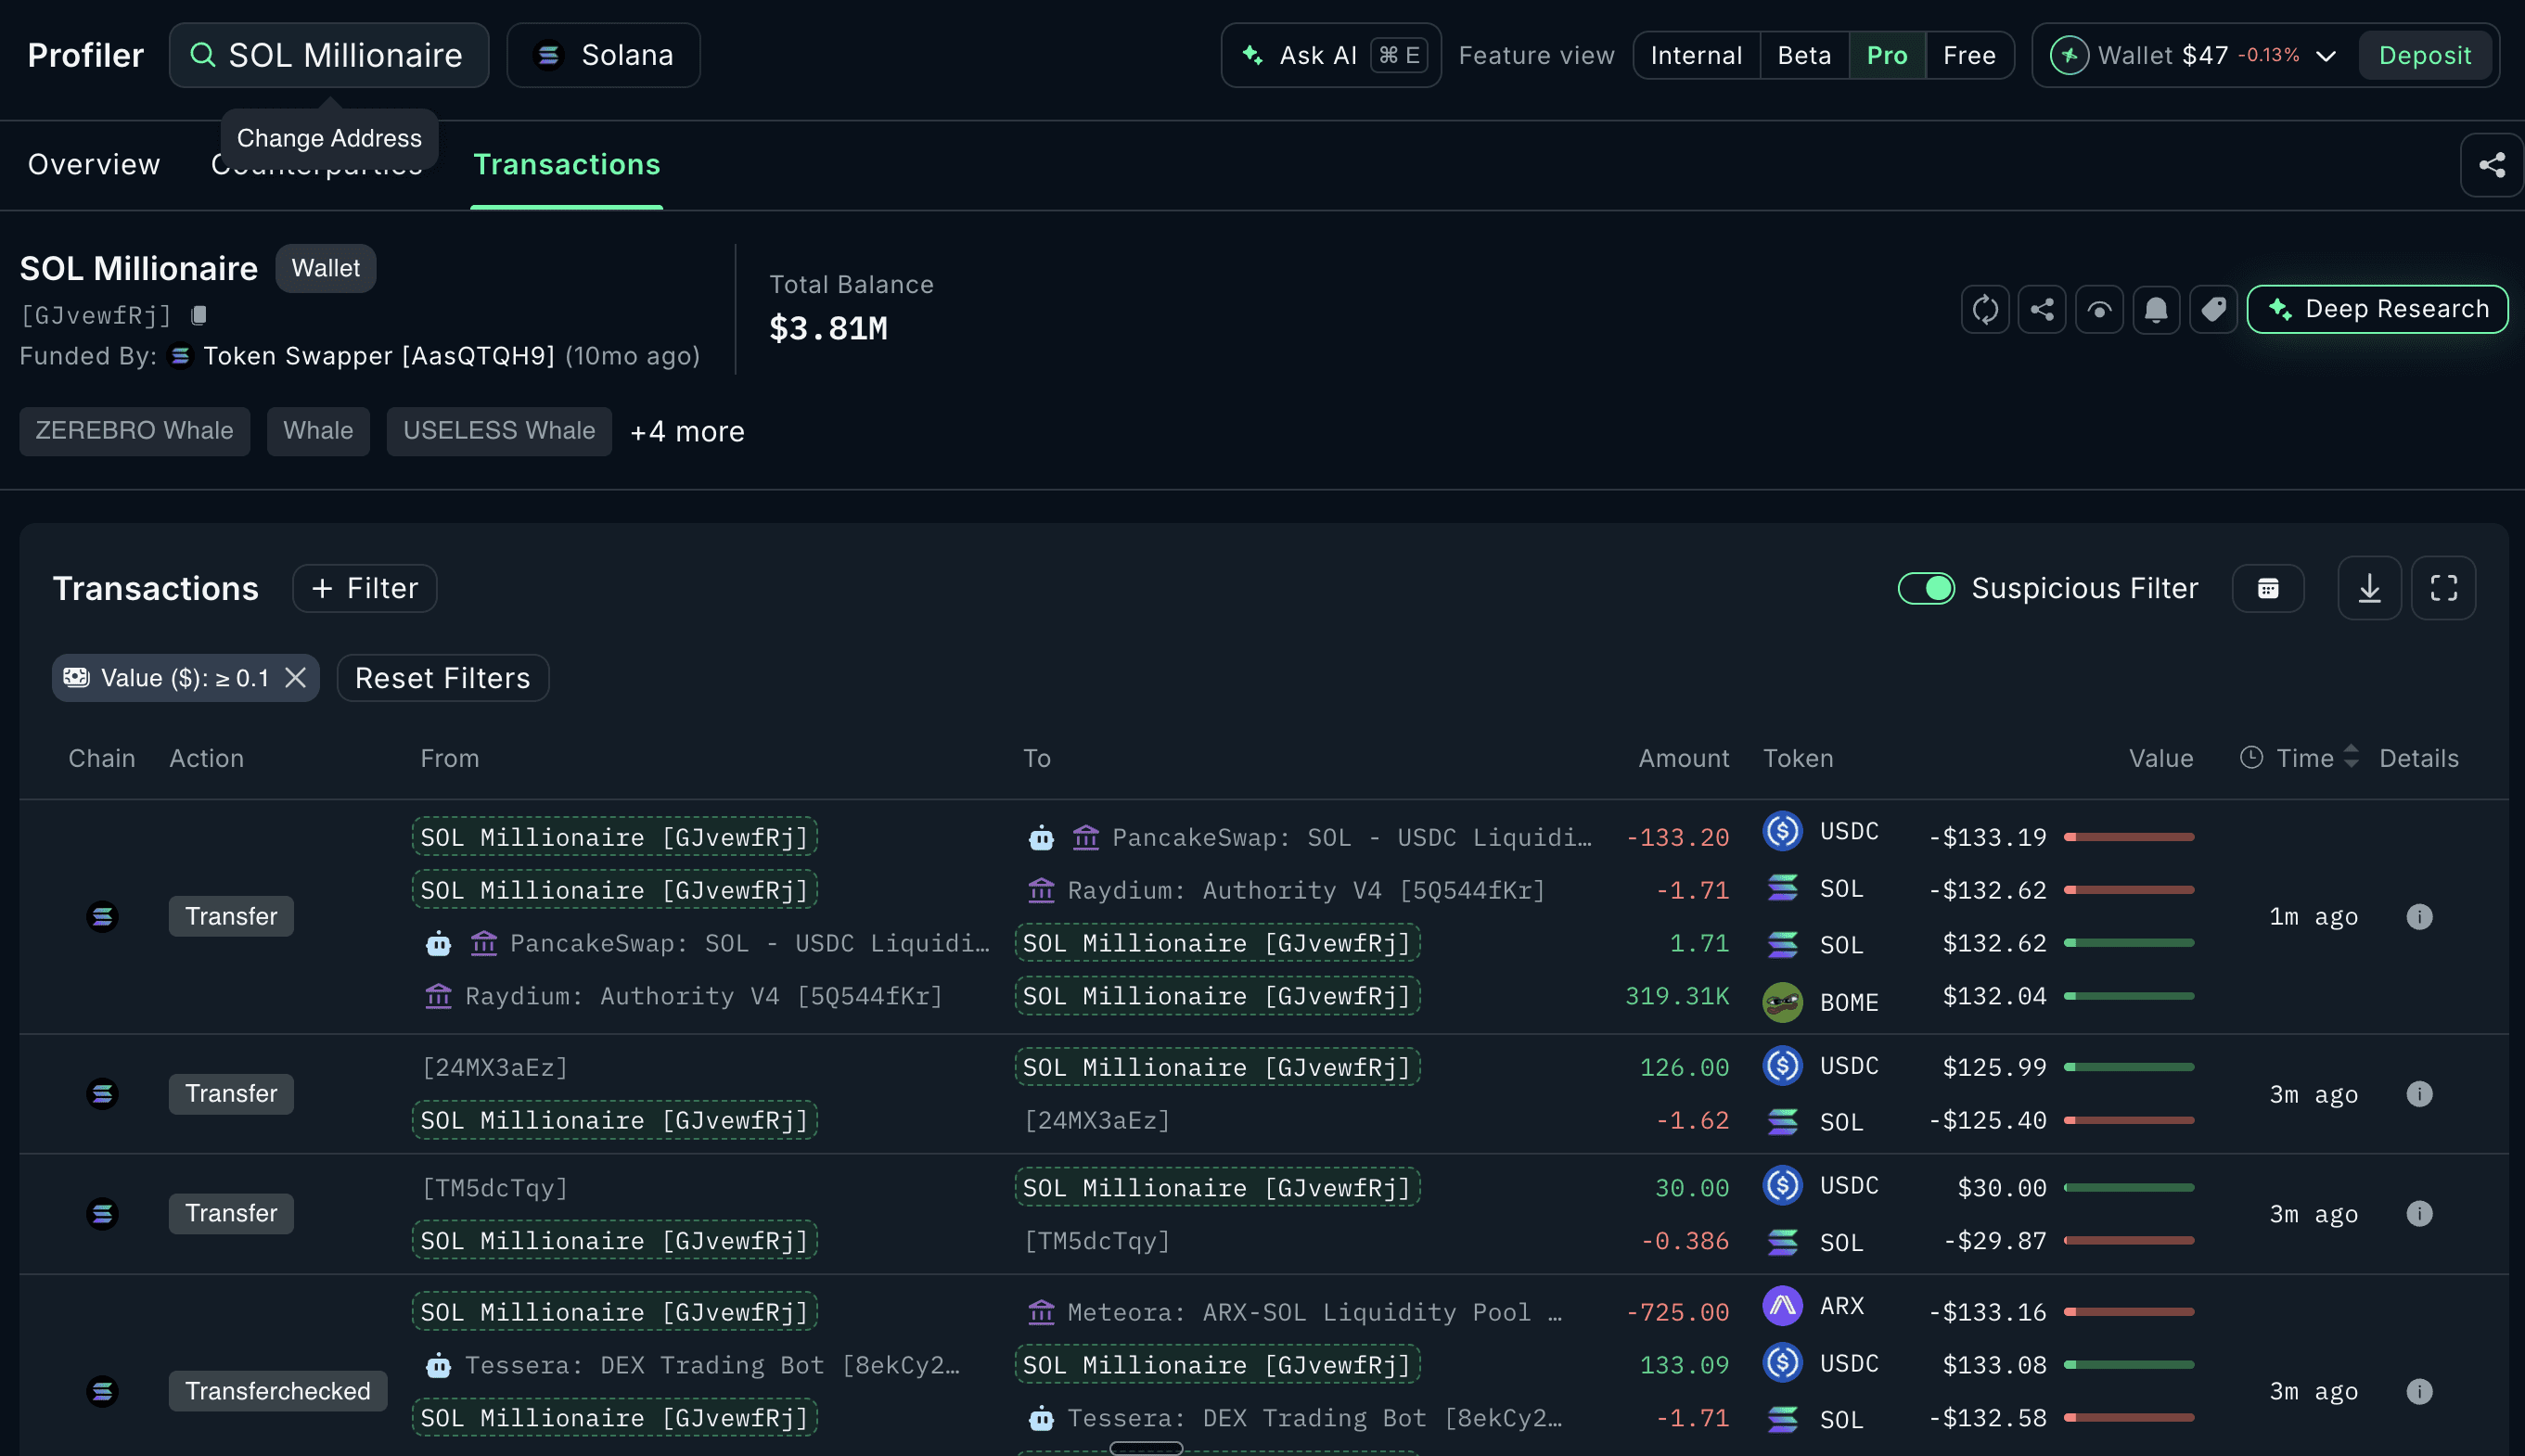Click the USELESS Whale label
The width and height of the screenshot is (2525, 1456).
click(499, 431)
